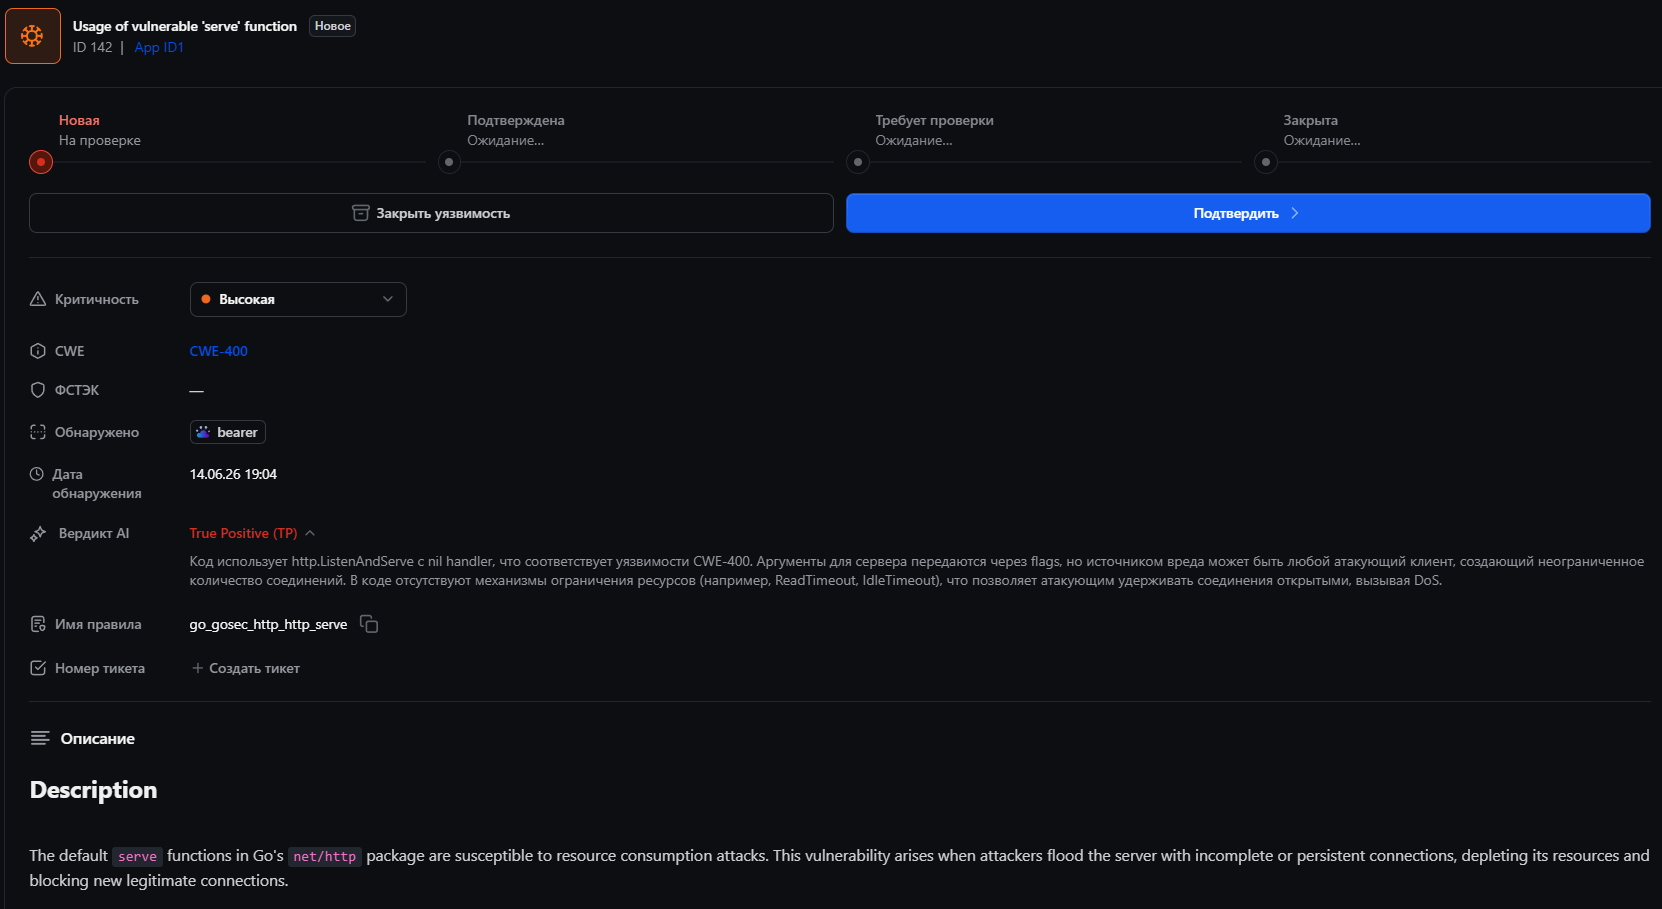Image resolution: width=1662 pixels, height=909 pixels.
Task: Click the Обнаружено scan icon
Action: (38, 432)
